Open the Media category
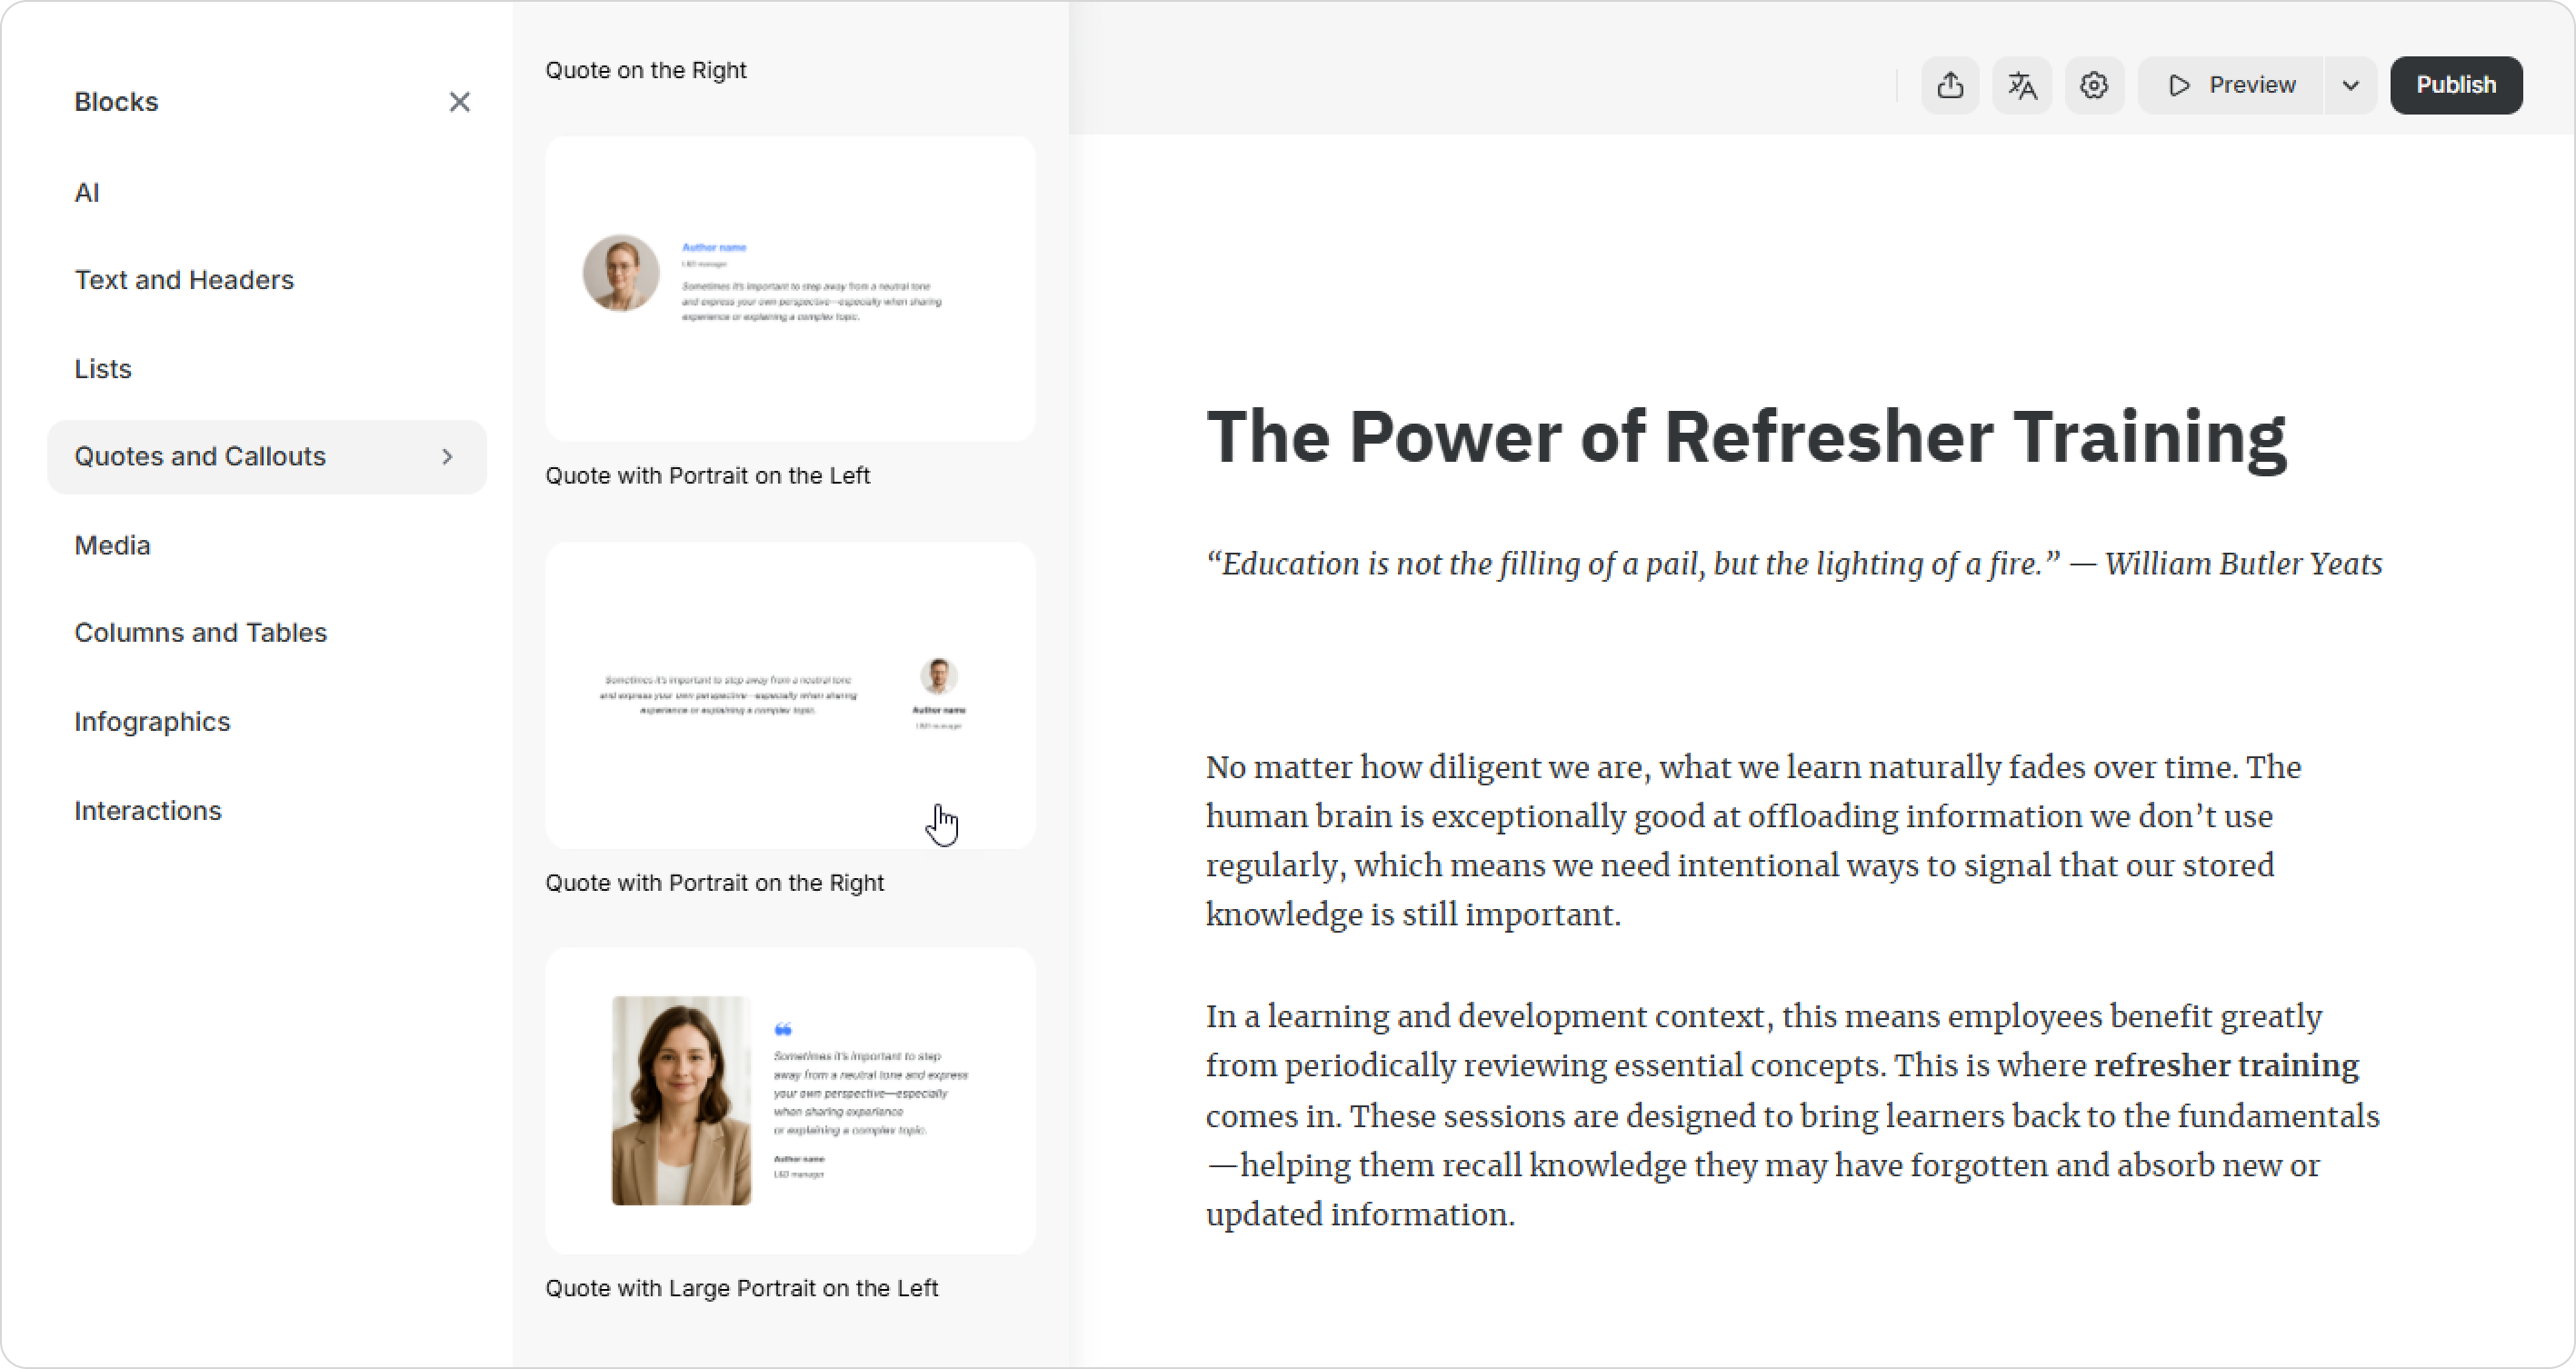 click(x=112, y=546)
